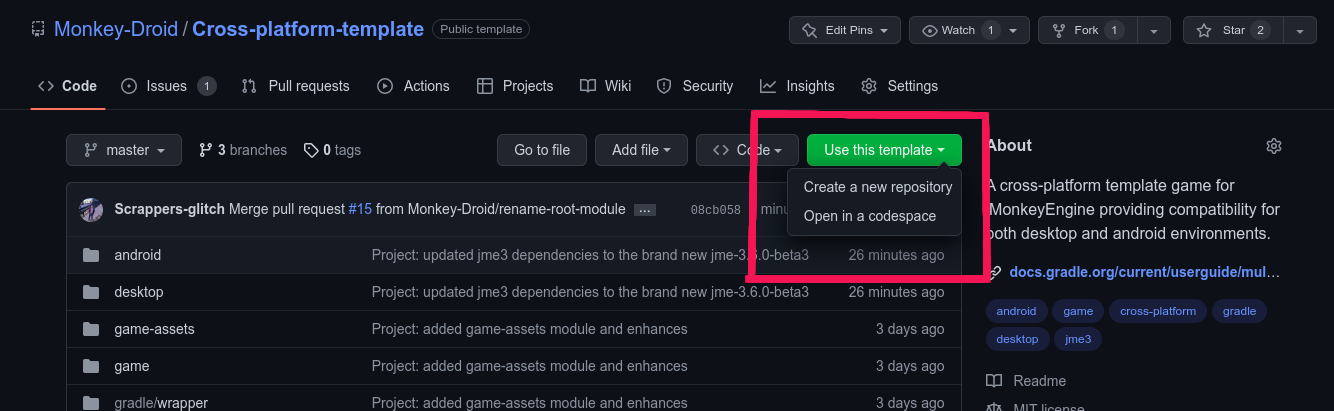Viewport: 1334px width, 411px height.
Task: Open the Security tab
Action: (695, 86)
